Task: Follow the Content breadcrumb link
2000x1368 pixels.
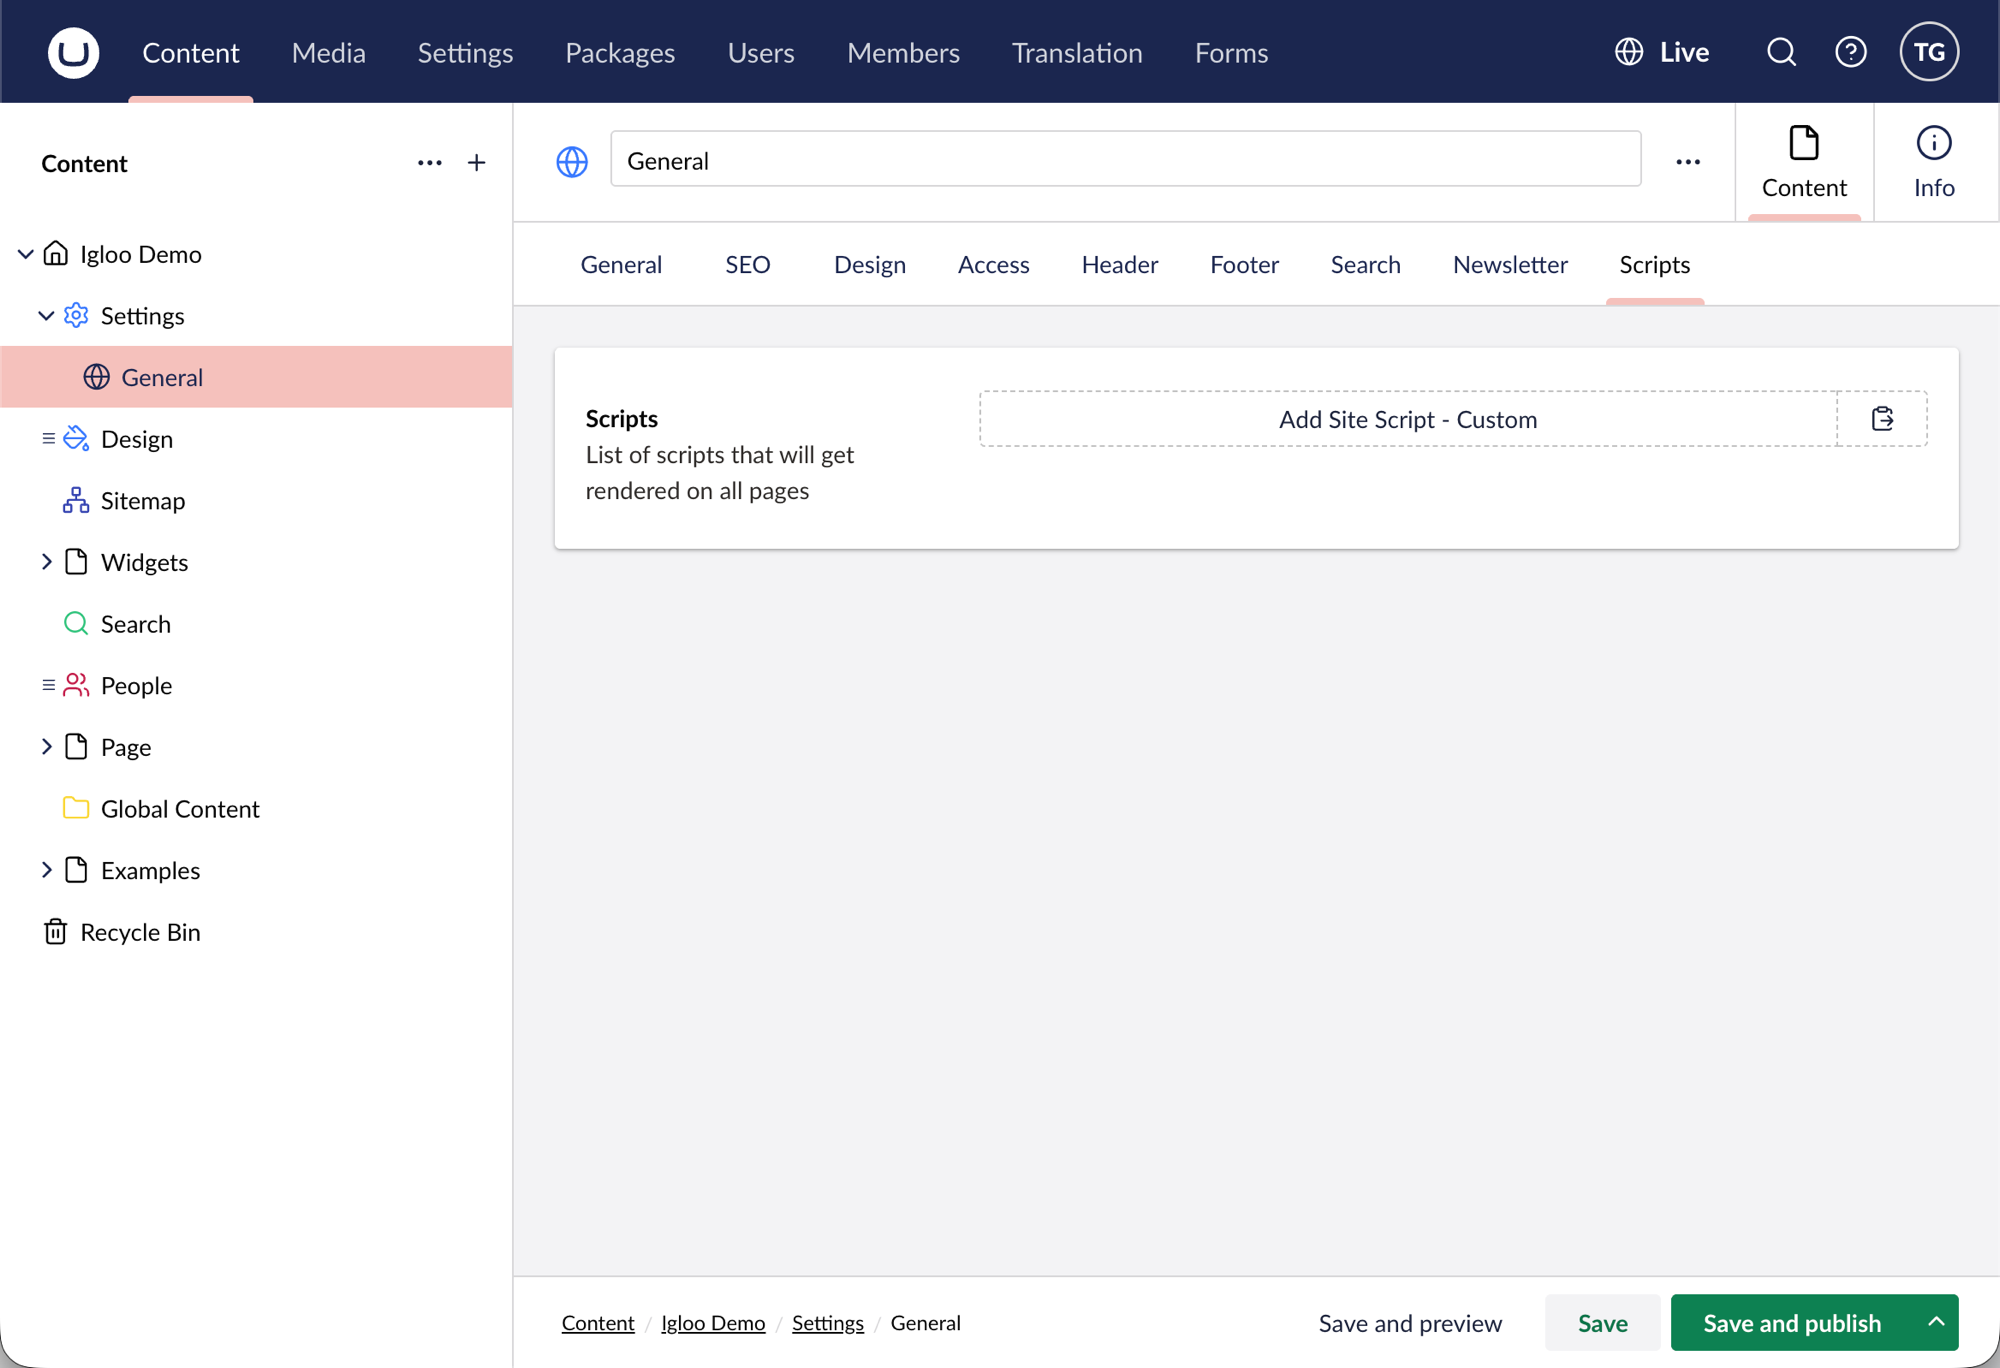Action: [x=598, y=1323]
